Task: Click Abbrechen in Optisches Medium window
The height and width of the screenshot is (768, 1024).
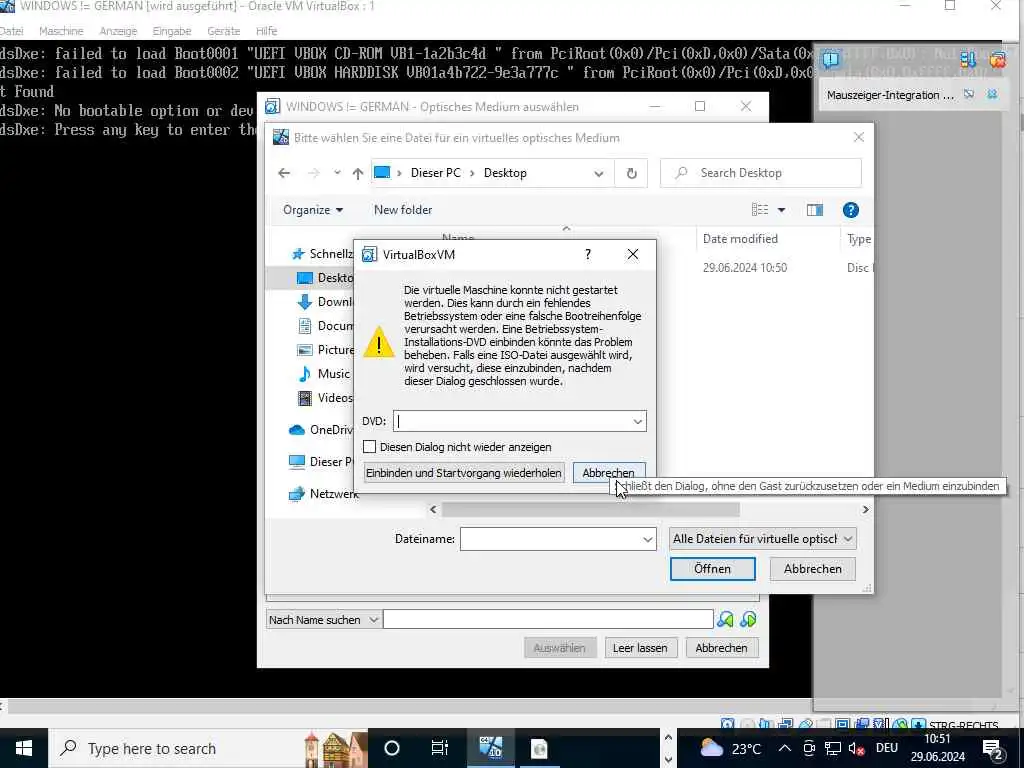Action: click(721, 648)
